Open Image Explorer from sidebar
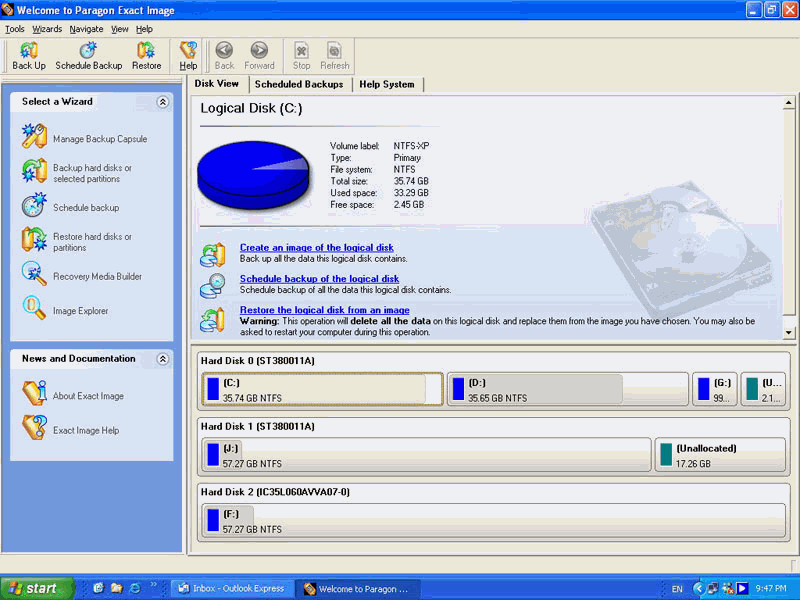The height and width of the screenshot is (600, 800). (65, 310)
